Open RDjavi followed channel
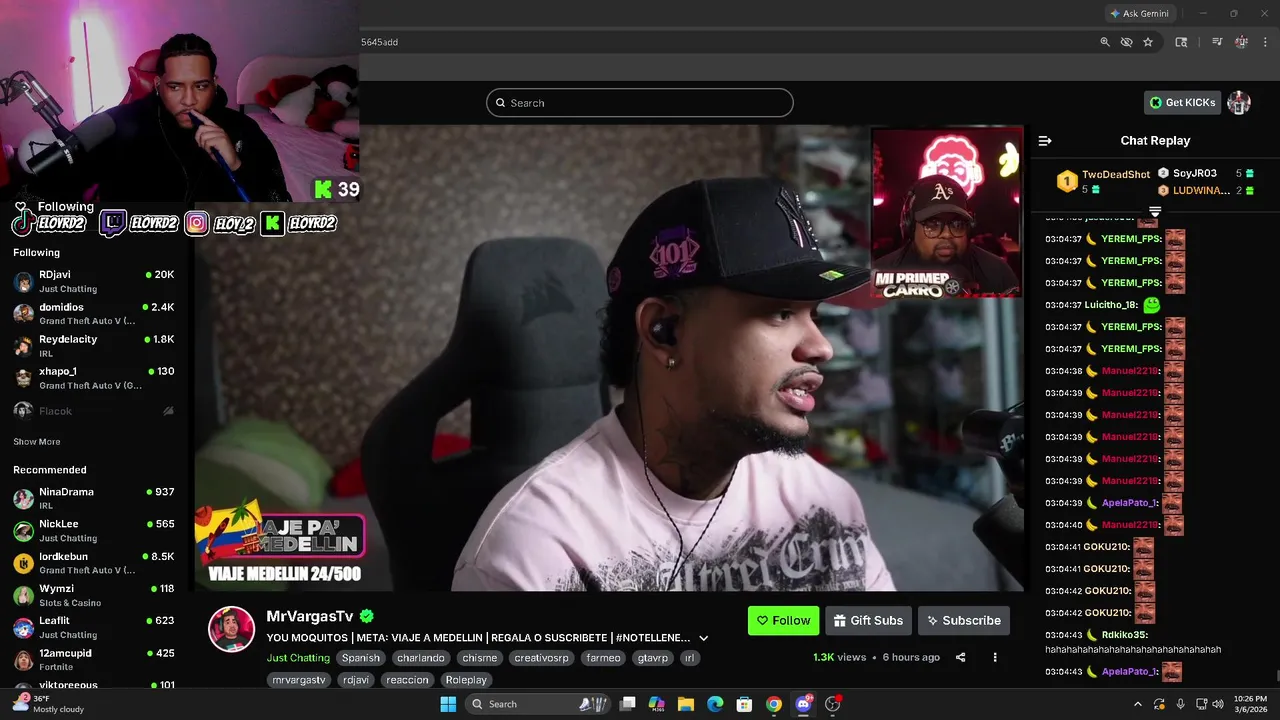The width and height of the screenshot is (1280, 720). tap(94, 281)
